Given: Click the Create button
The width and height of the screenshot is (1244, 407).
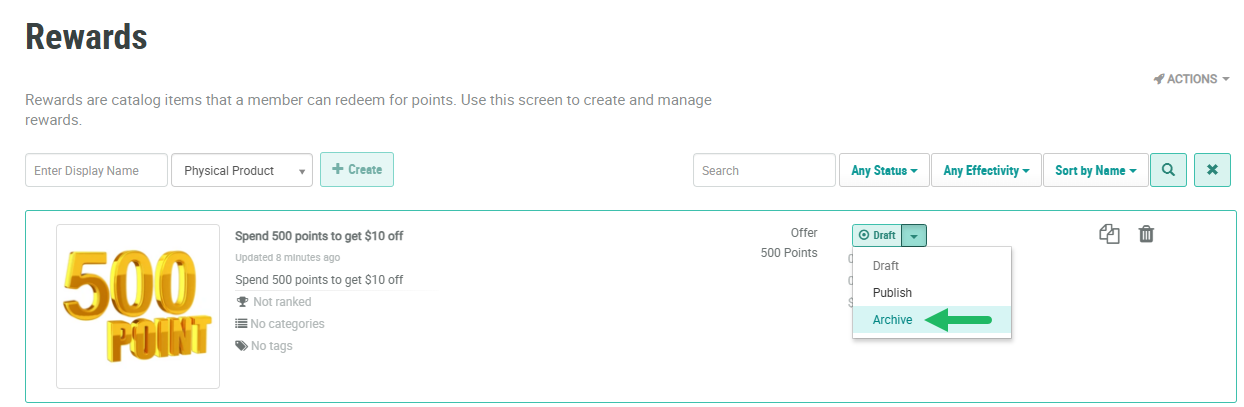Looking at the screenshot, I should [x=357, y=170].
